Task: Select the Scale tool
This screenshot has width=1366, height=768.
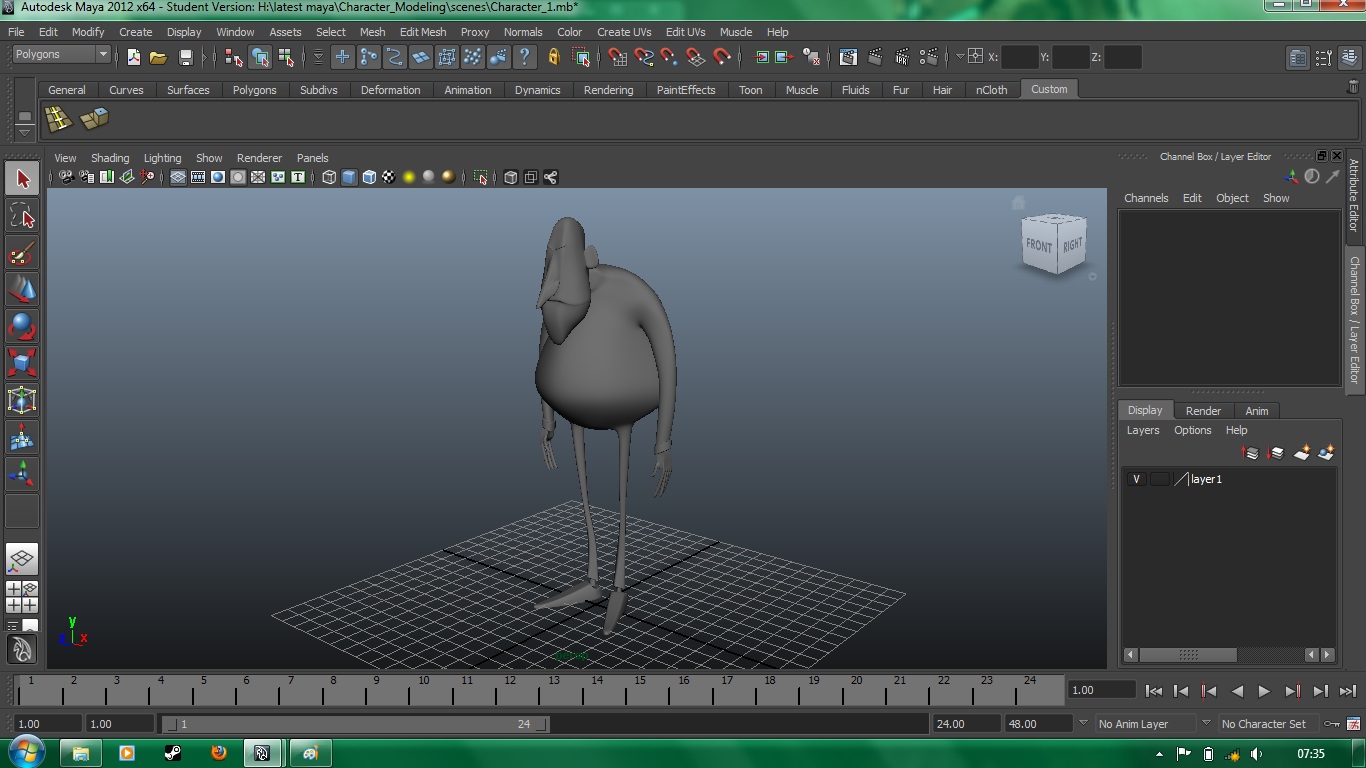Action: [22, 362]
